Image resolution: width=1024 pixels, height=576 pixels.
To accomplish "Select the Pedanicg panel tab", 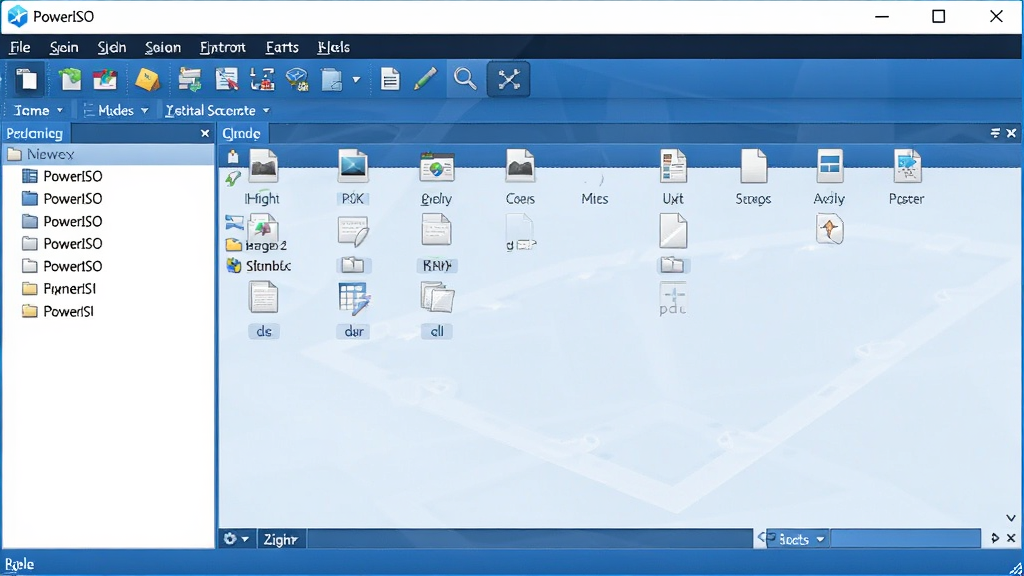I will [35, 133].
